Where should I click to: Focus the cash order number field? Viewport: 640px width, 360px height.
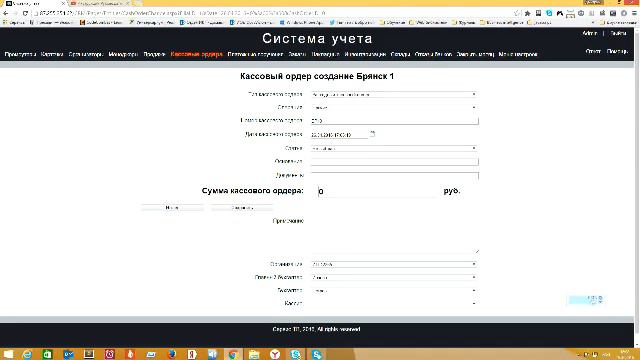click(x=394, y=120)
